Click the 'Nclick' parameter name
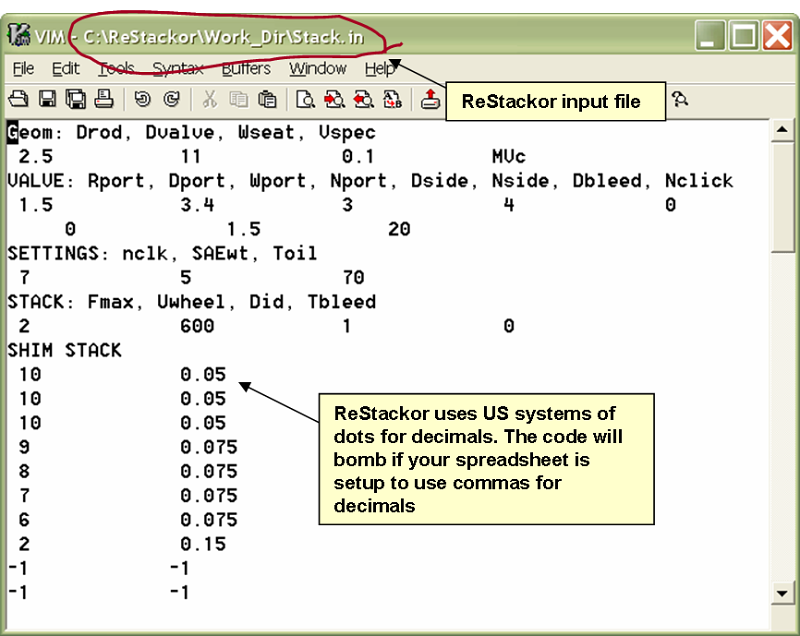Screen dimensions: 800x636 click(699, 181)
